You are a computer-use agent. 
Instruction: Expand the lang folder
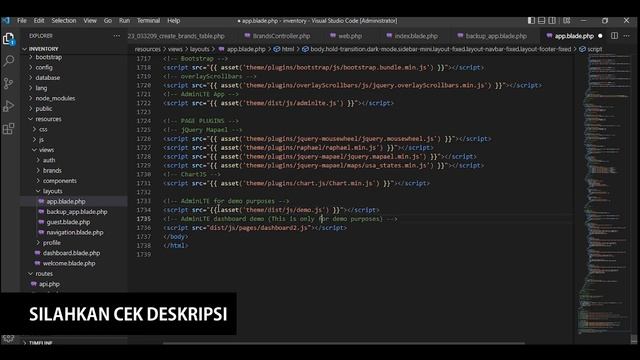[41, 88]
